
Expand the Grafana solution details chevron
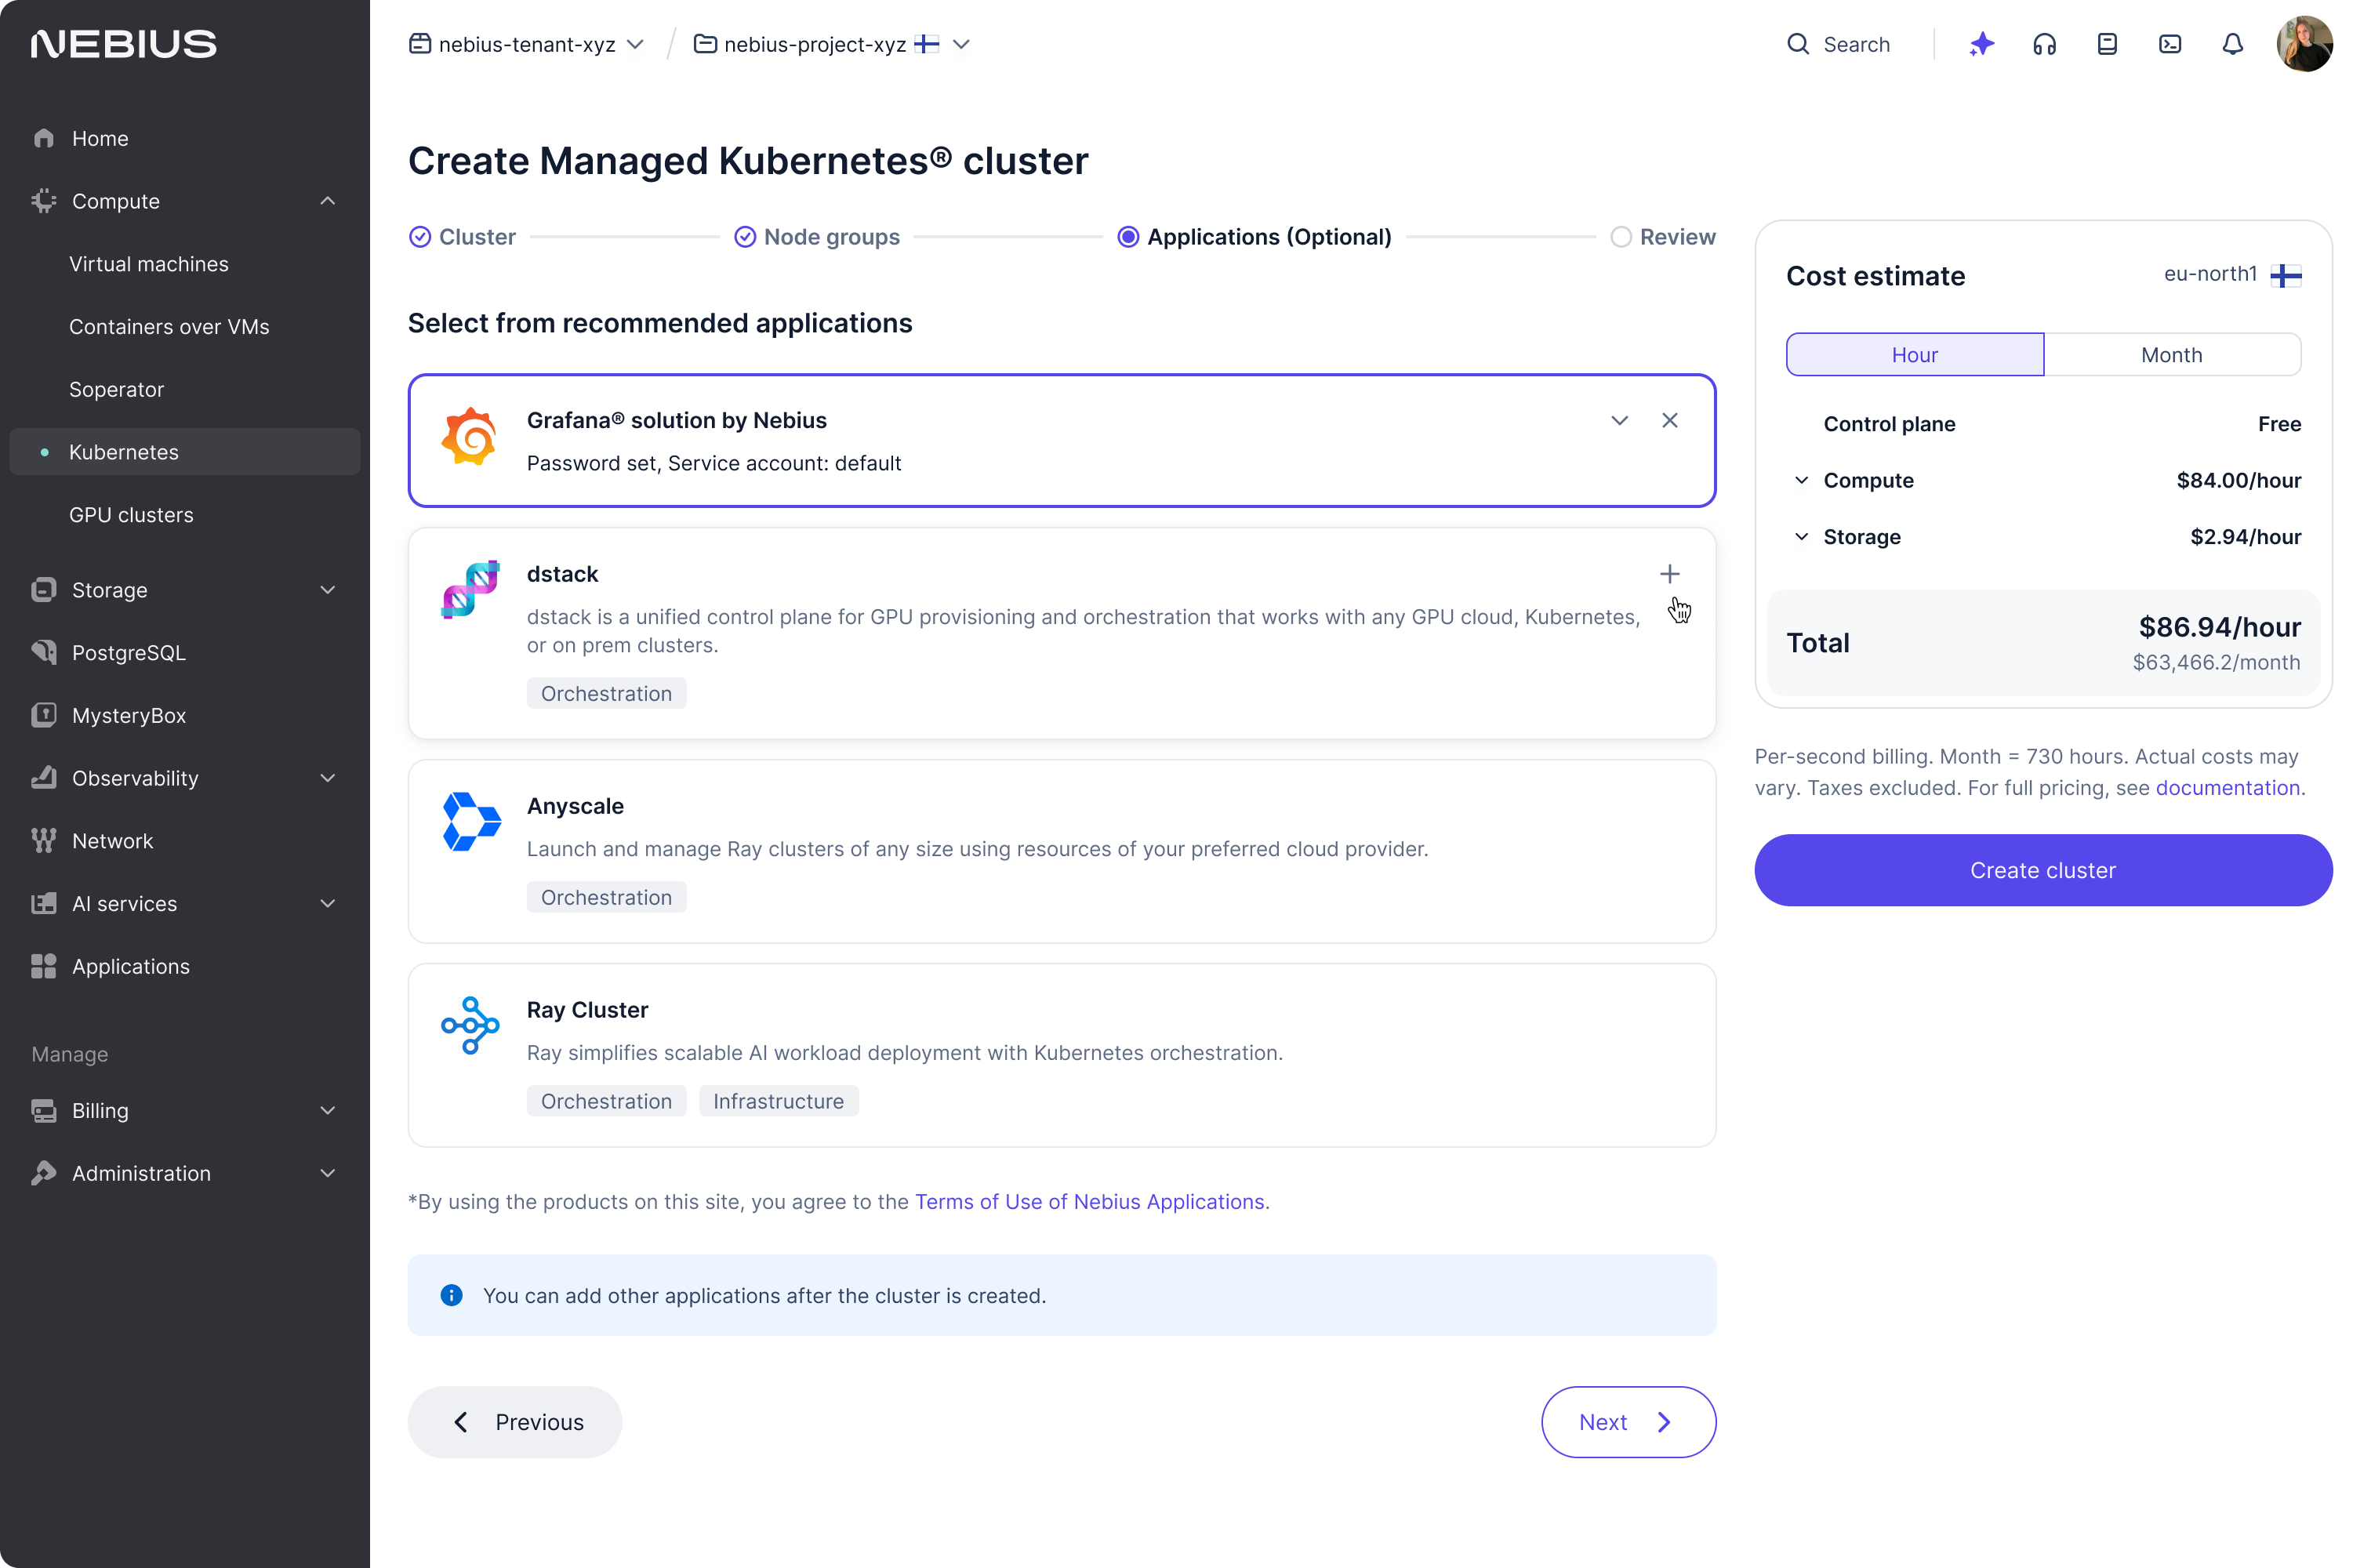[x=1619, y=420]
